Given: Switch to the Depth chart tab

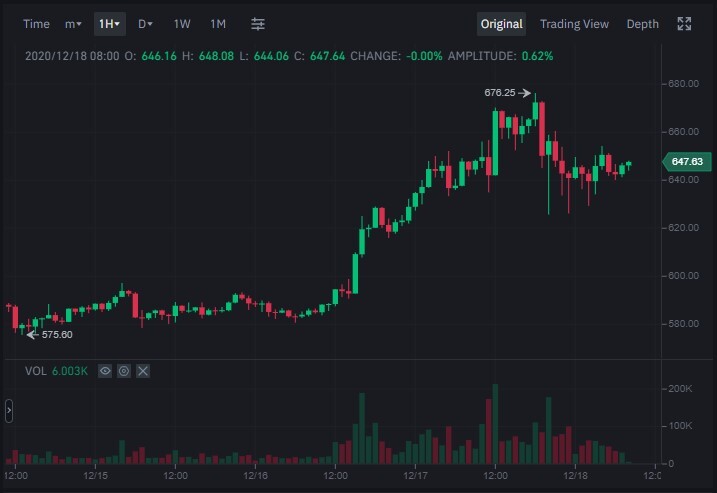Looking at the screenshot, I should pos(642,24).
